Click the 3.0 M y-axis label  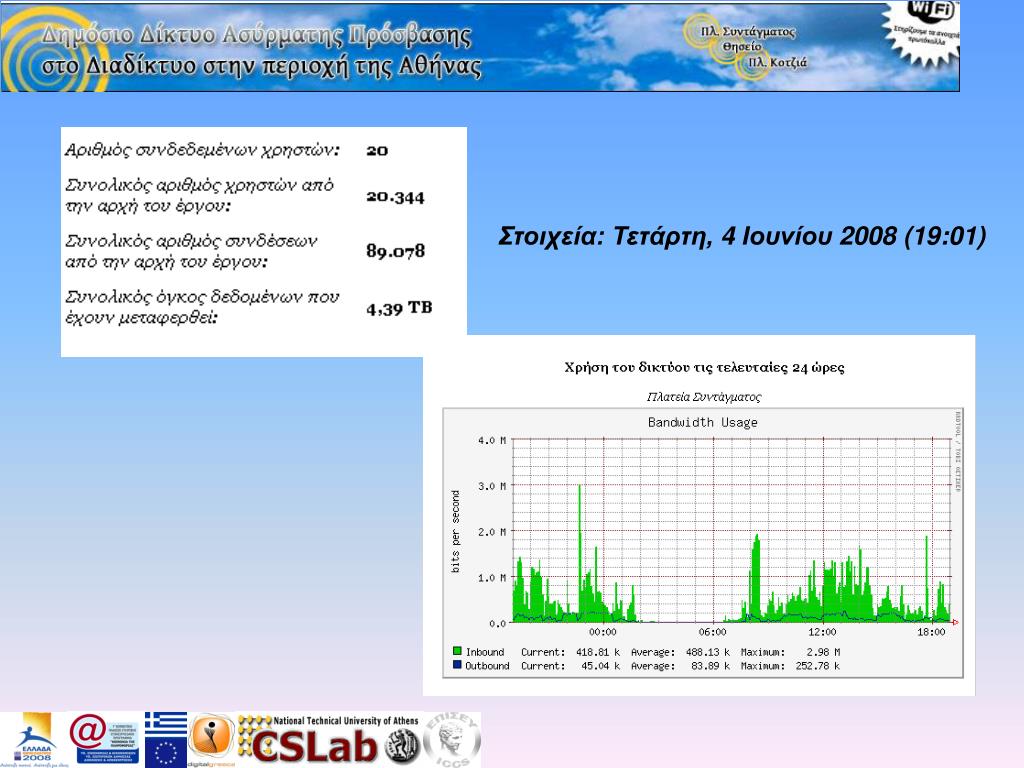coord(492,487)
